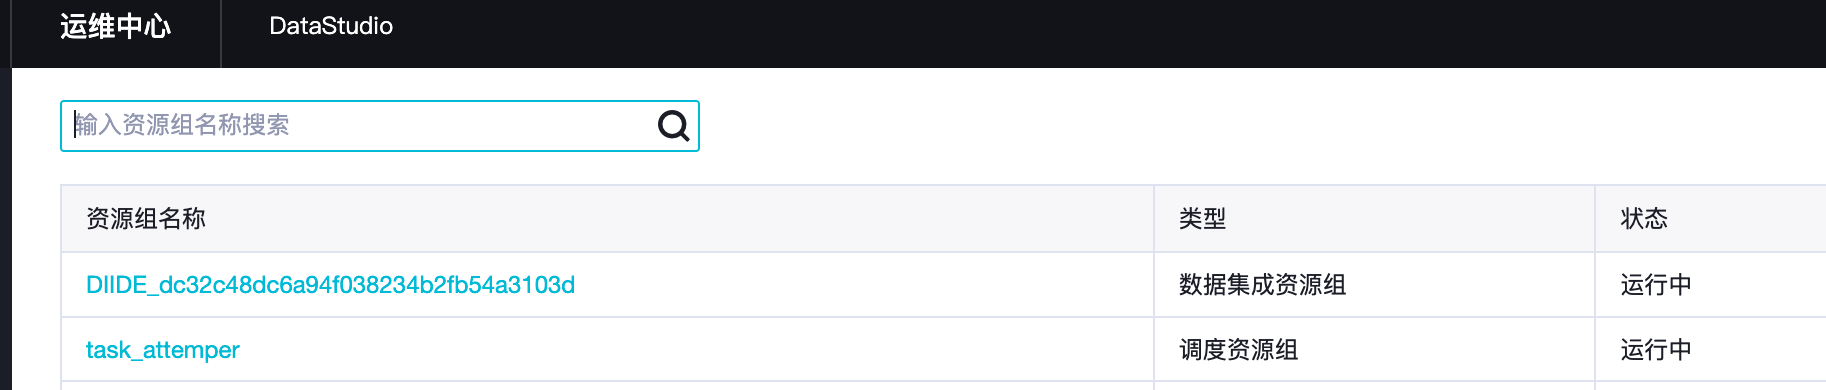Viewport: 1826px width, 390px height.
Task: Click the magnifier search icon
Action: point(673,126)
